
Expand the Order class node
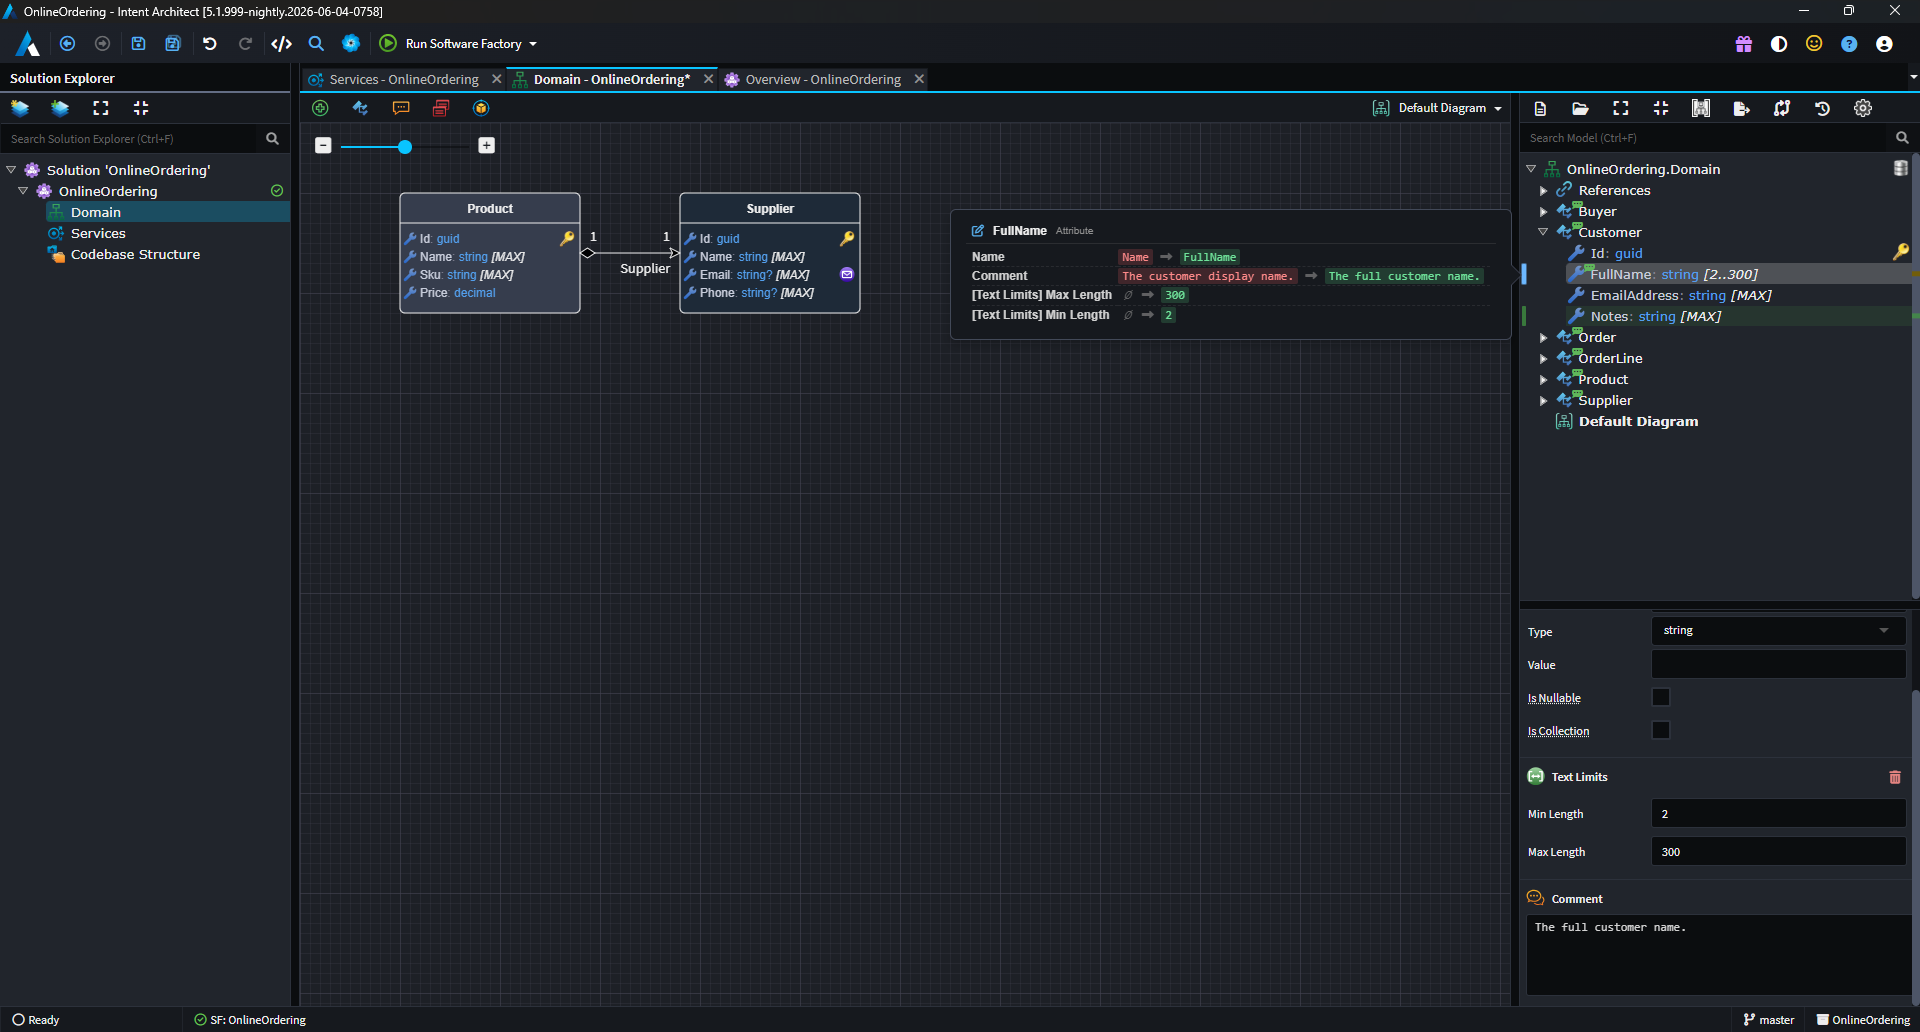click(1544, 337)
